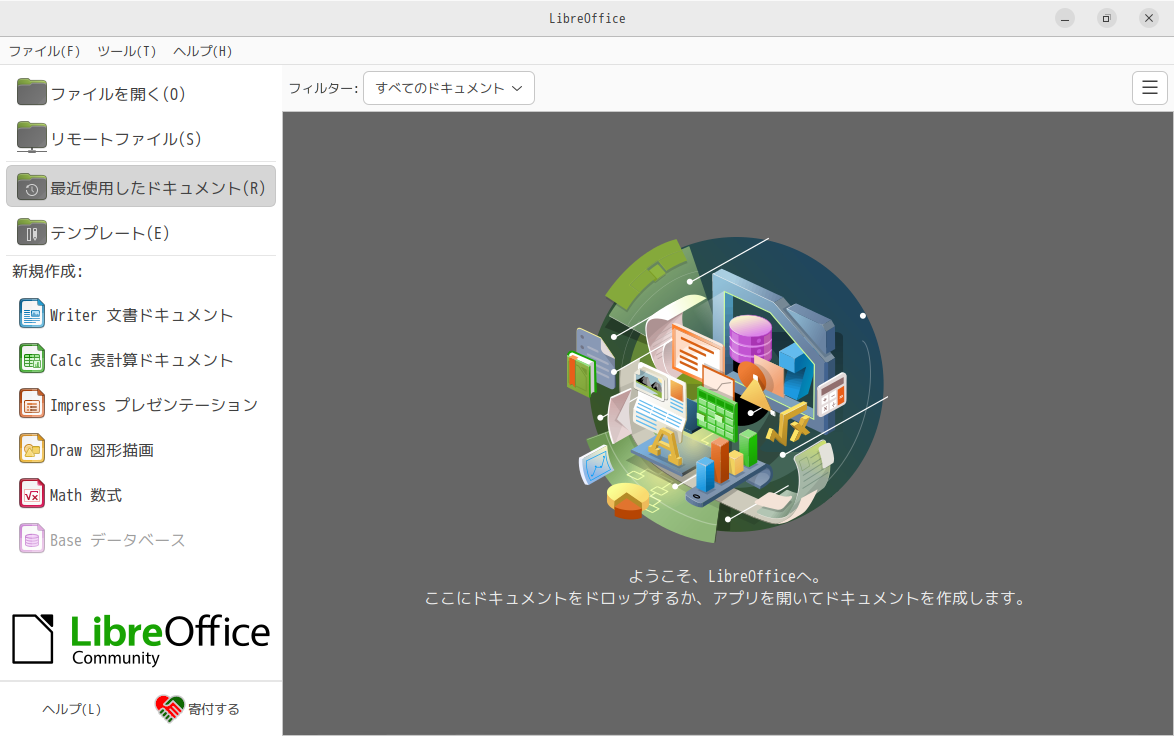Open the ツール(T) menu
Image resolution: width=1174 pixels, height=736 pixels.
tap(126, 51)
